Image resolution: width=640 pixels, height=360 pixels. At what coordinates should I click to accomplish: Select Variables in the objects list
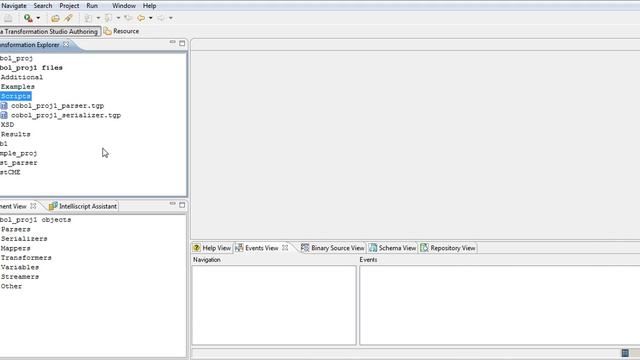20,267
